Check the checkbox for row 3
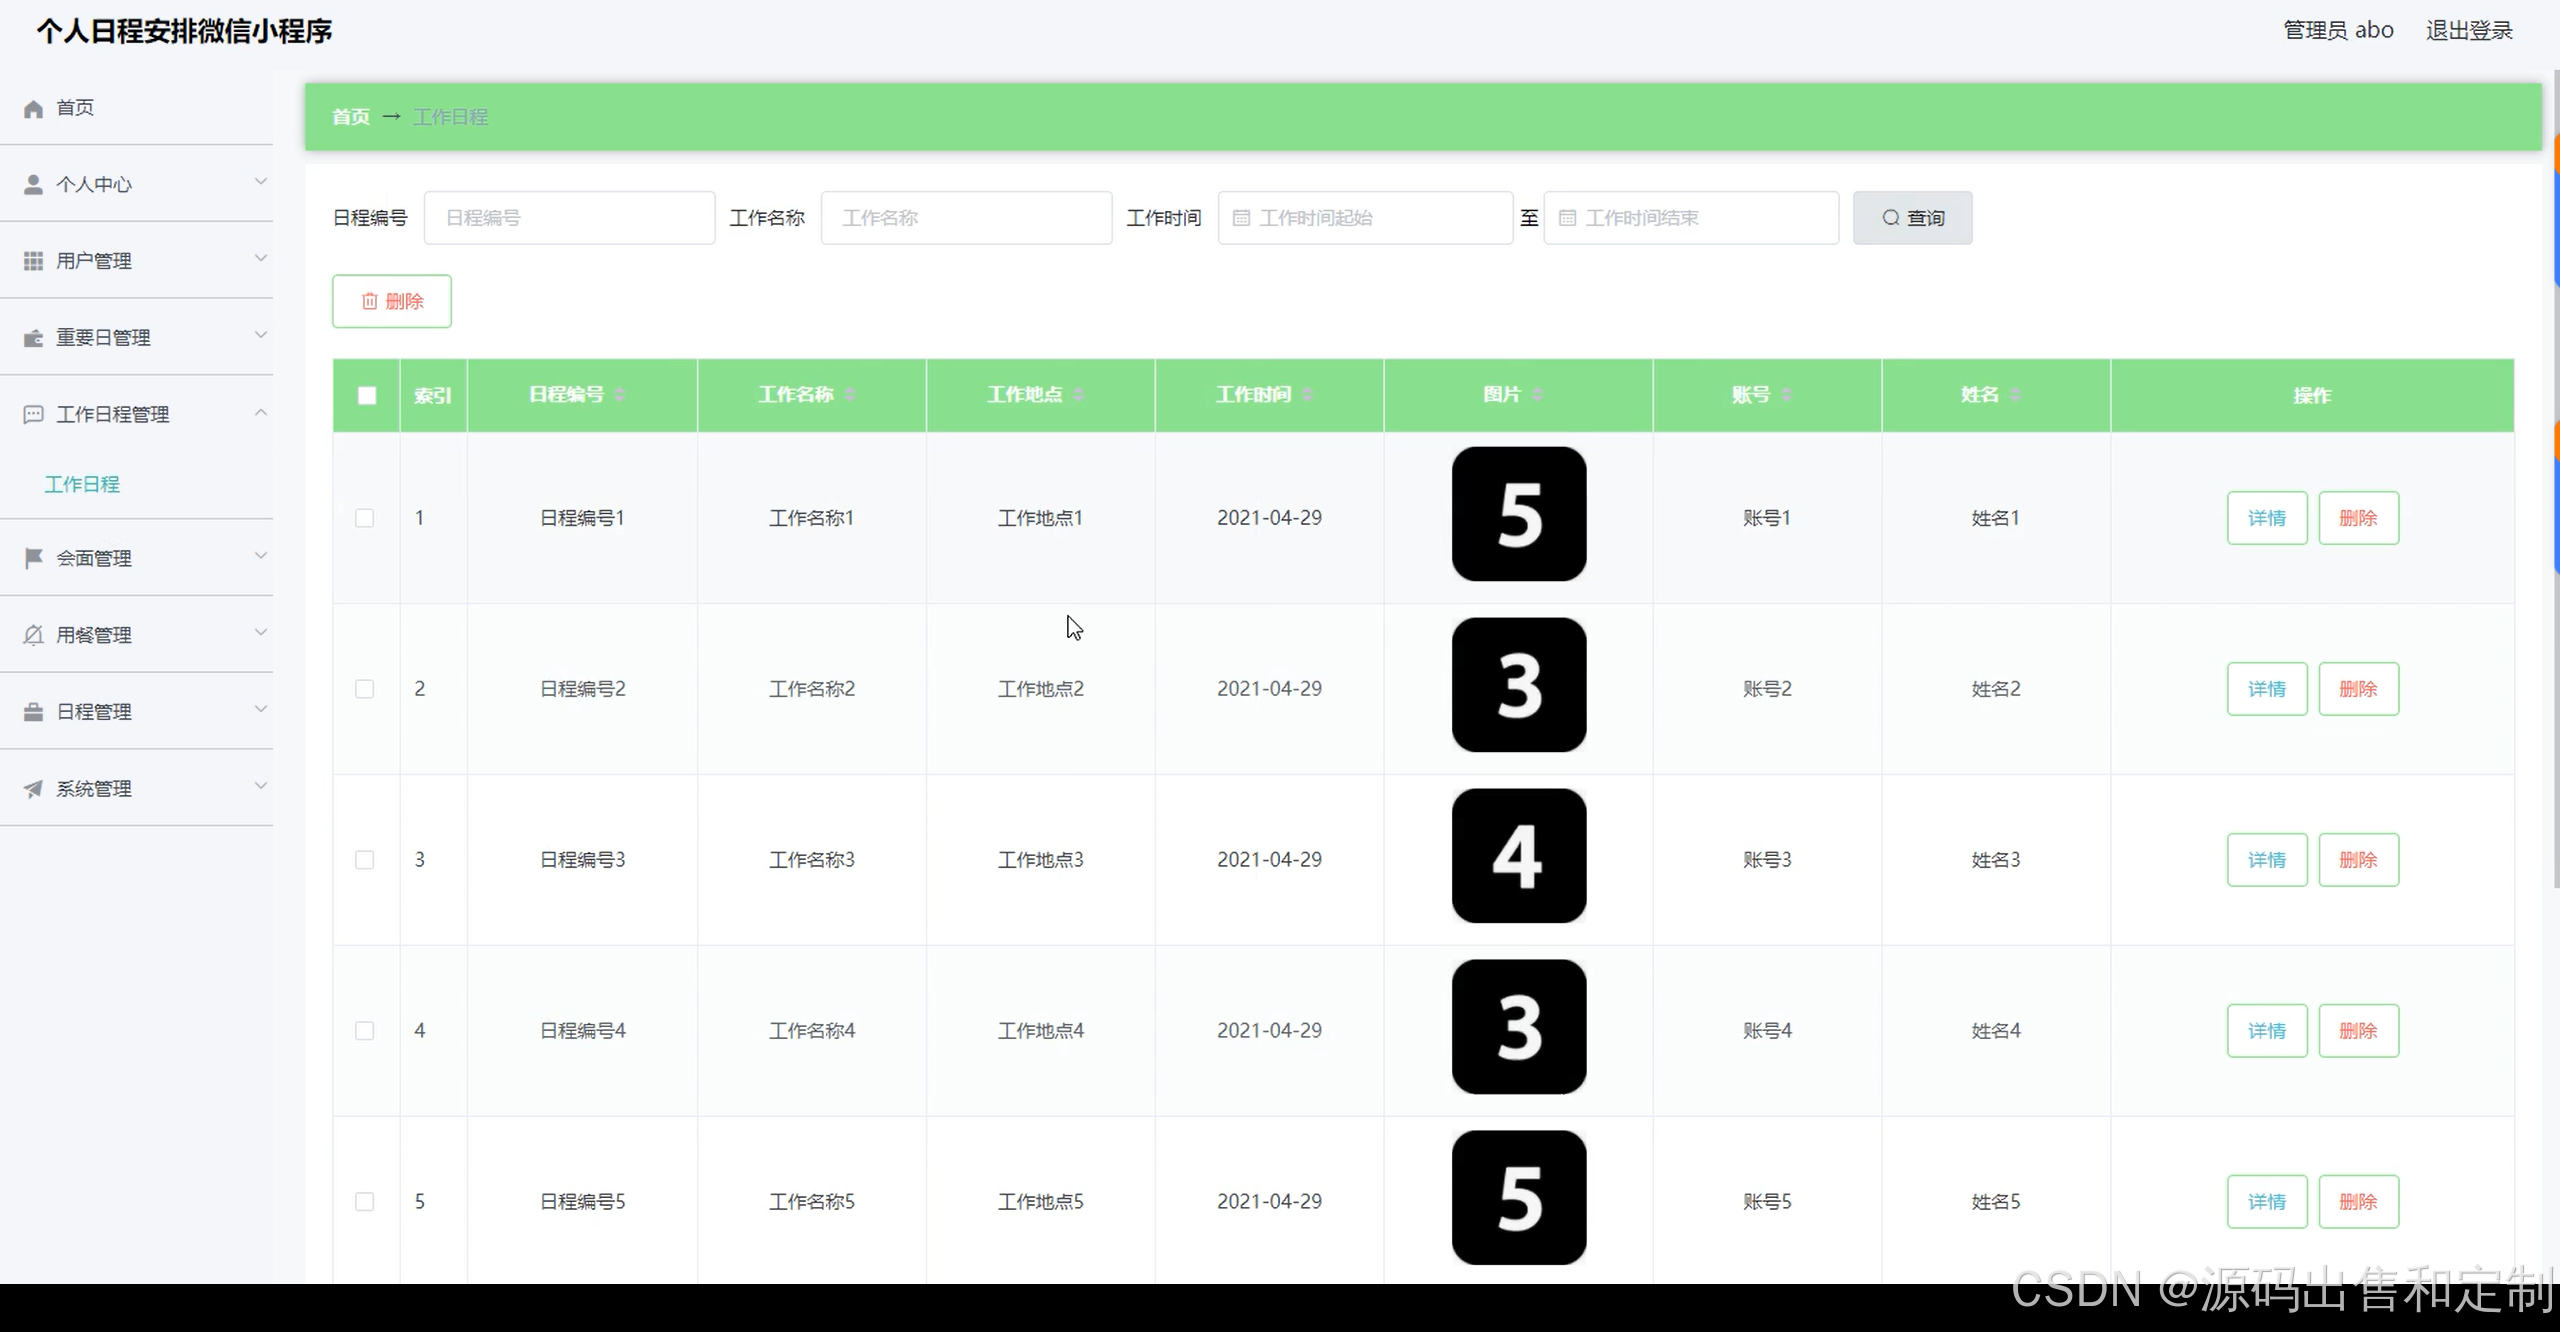Screen dimensions: 2560x1332 365,860
